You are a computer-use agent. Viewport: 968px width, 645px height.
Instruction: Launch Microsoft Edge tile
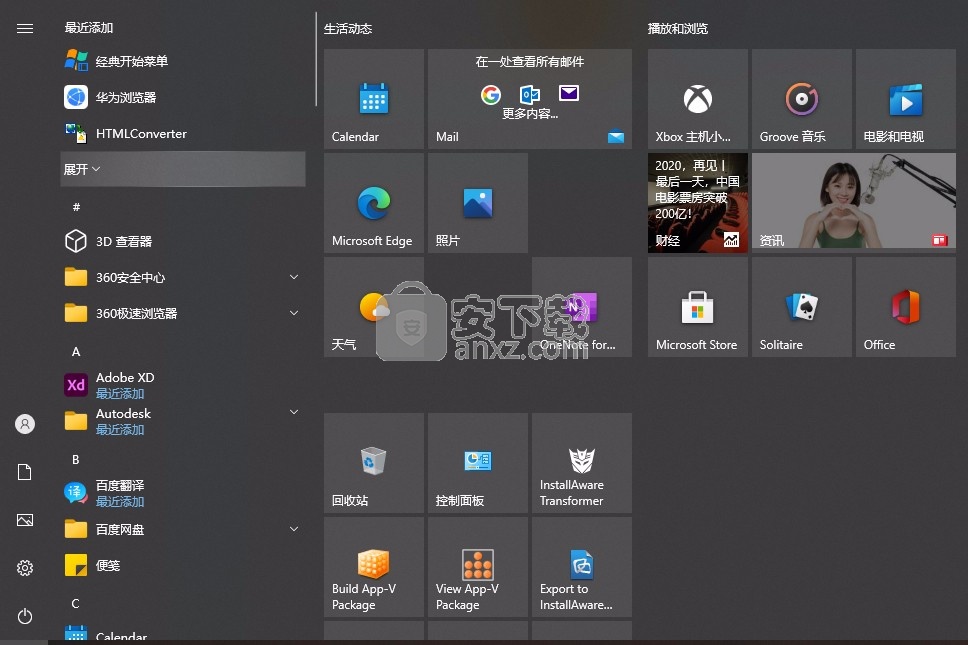click(x=374, y=203)
